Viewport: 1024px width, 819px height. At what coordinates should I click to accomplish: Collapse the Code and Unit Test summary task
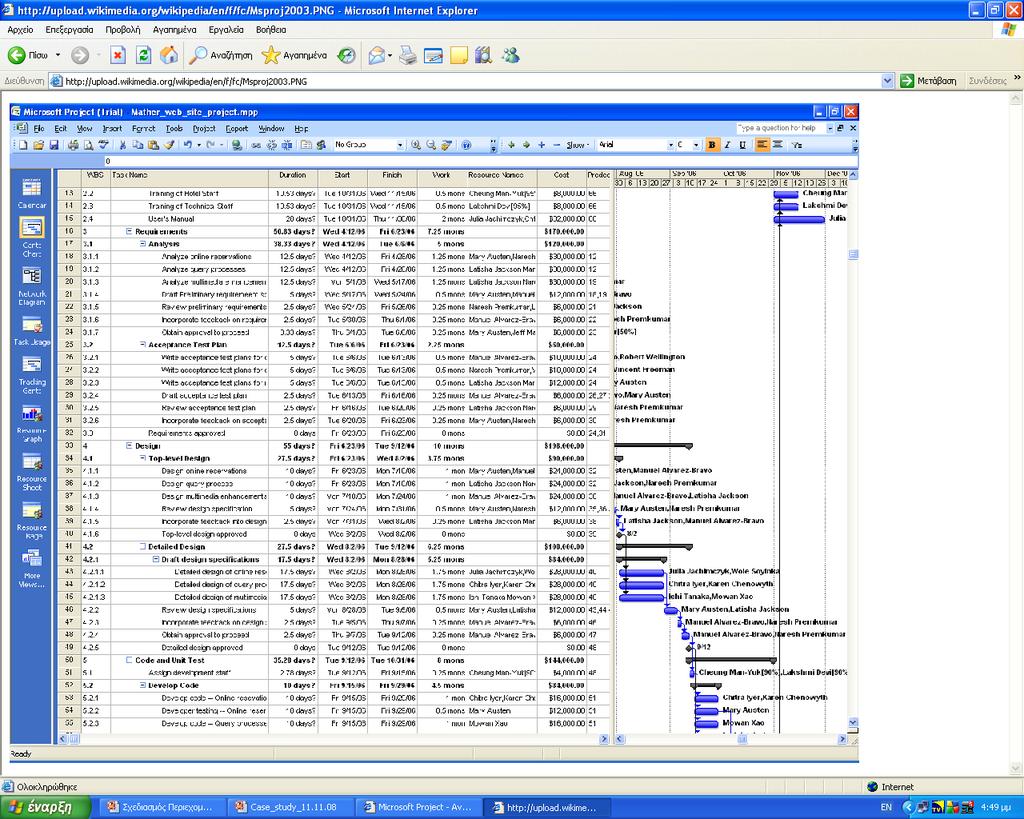tap(129, 660)
